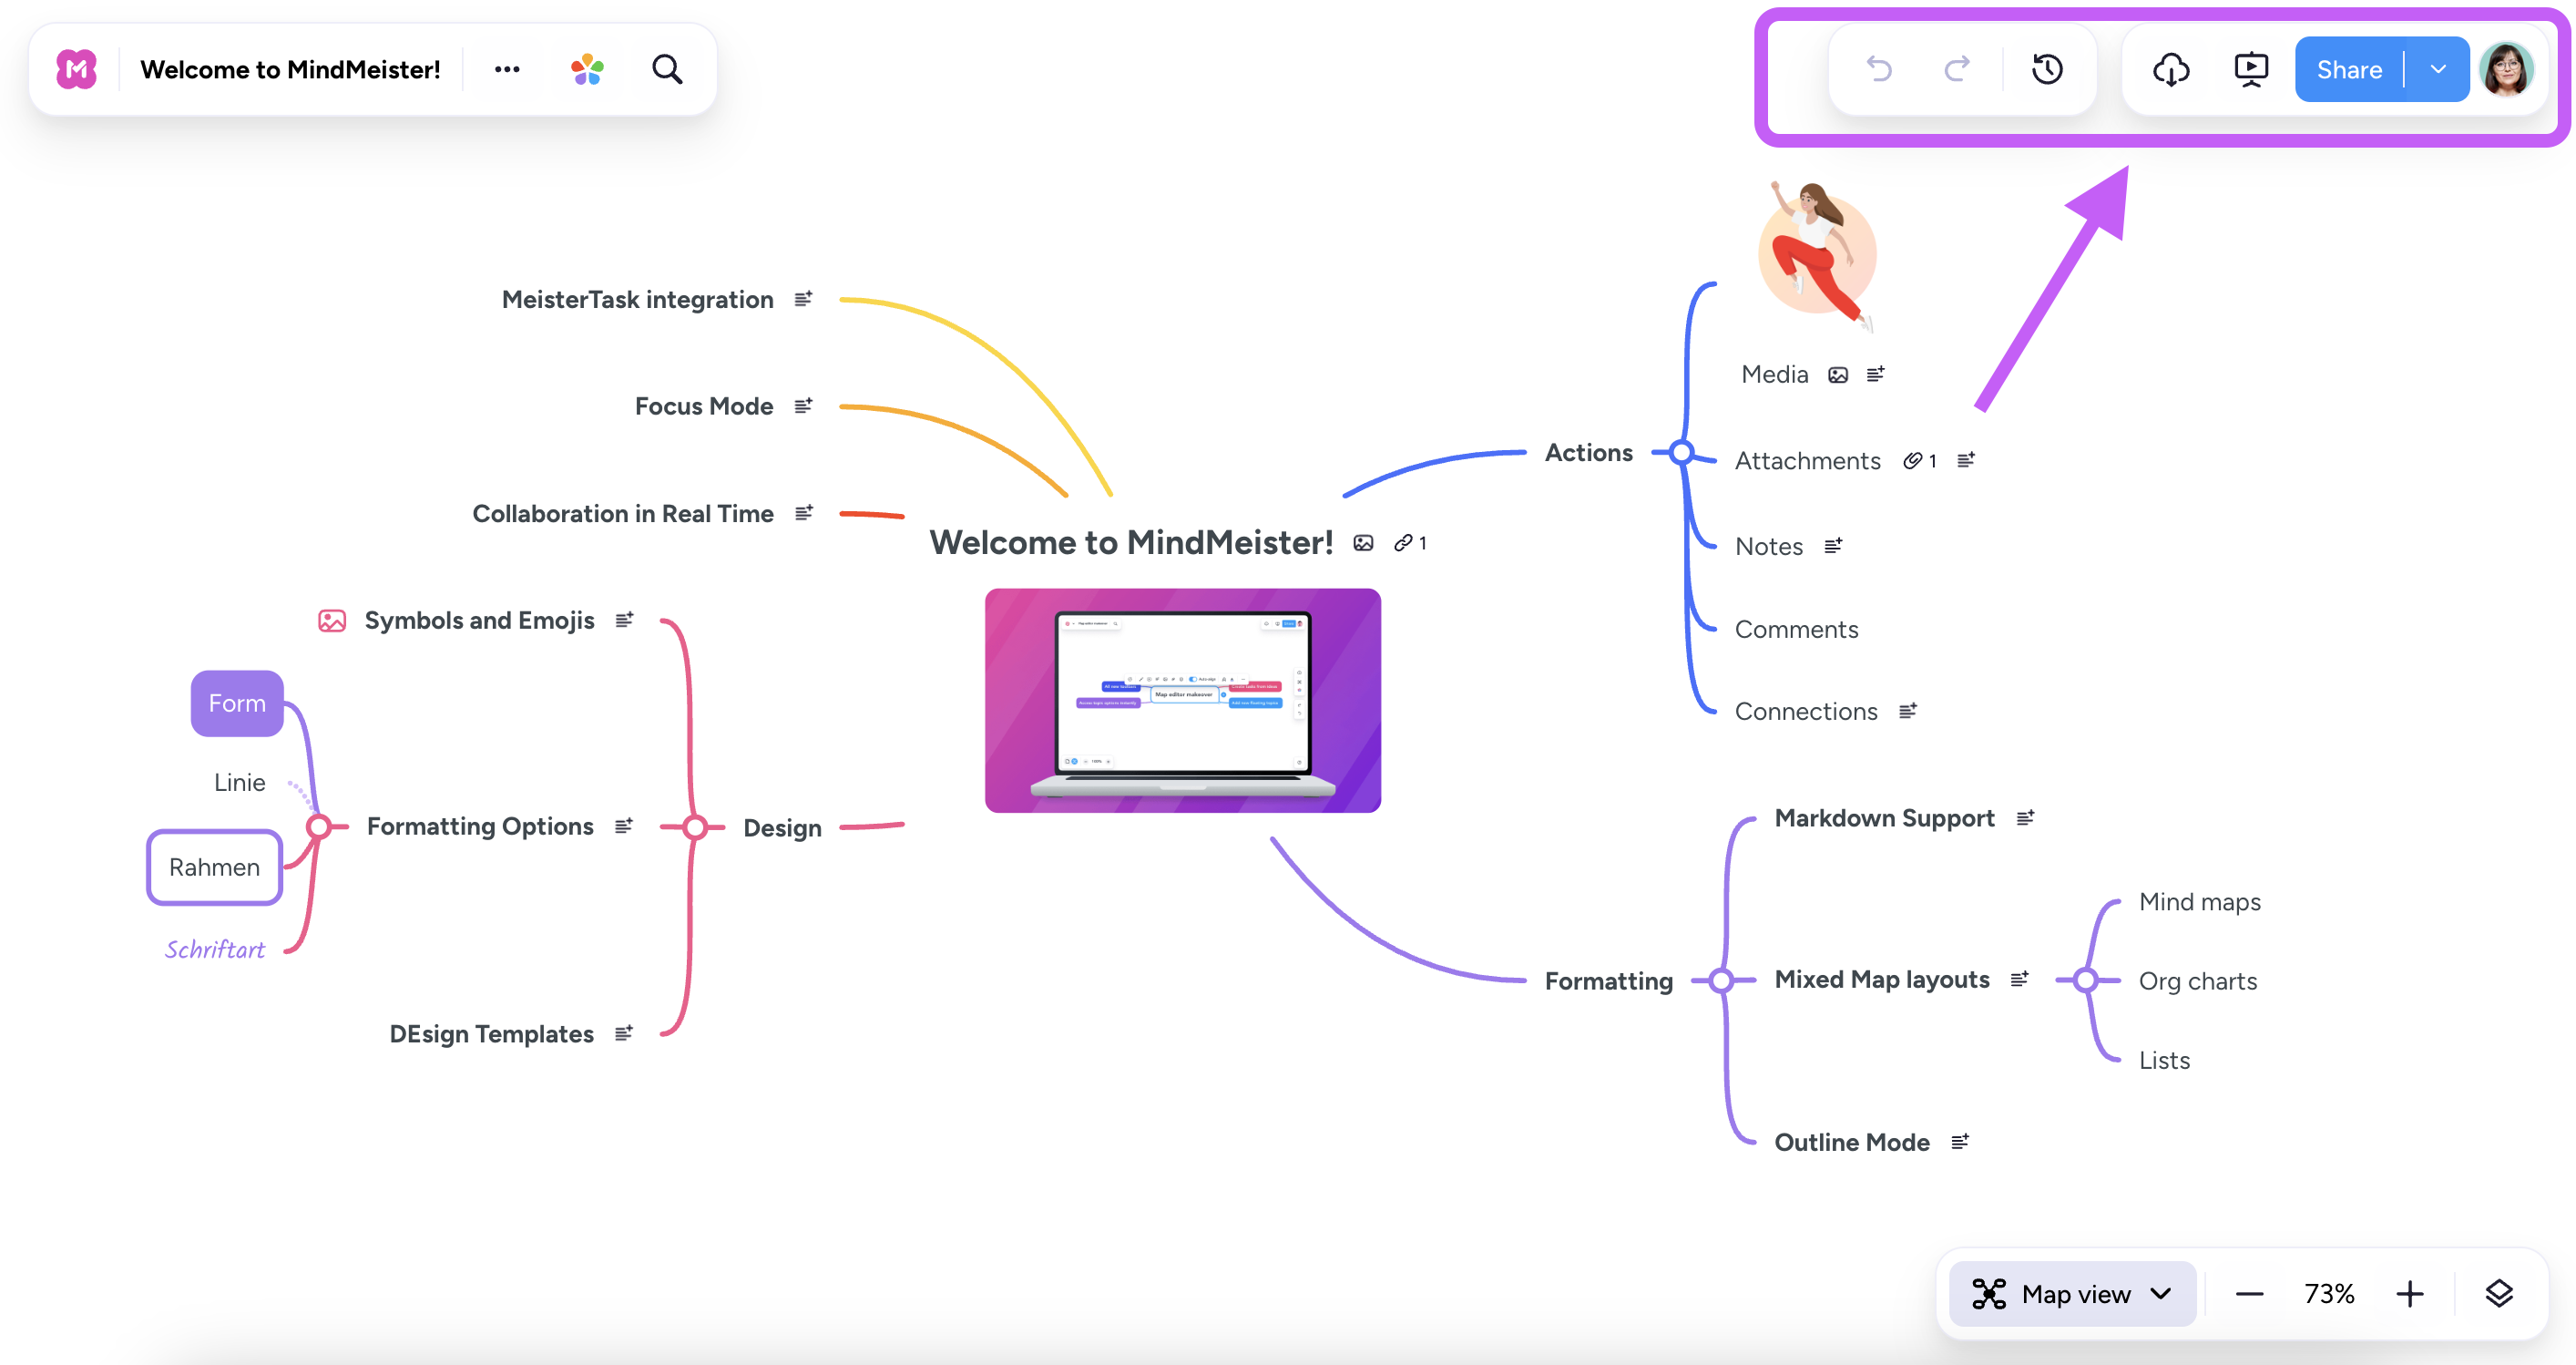The image size is (2576, 1365).
Task: Open note icon beside Symbols and Emojis
Action: [x=624, y=620]
